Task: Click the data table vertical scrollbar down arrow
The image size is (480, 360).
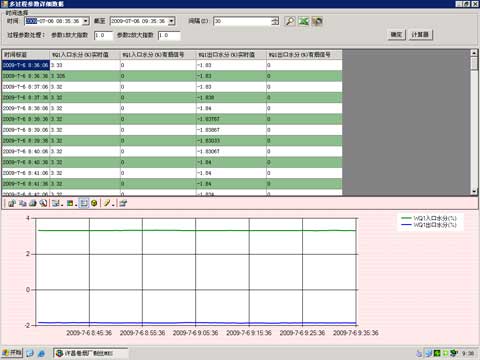Action: pos(474,191)
